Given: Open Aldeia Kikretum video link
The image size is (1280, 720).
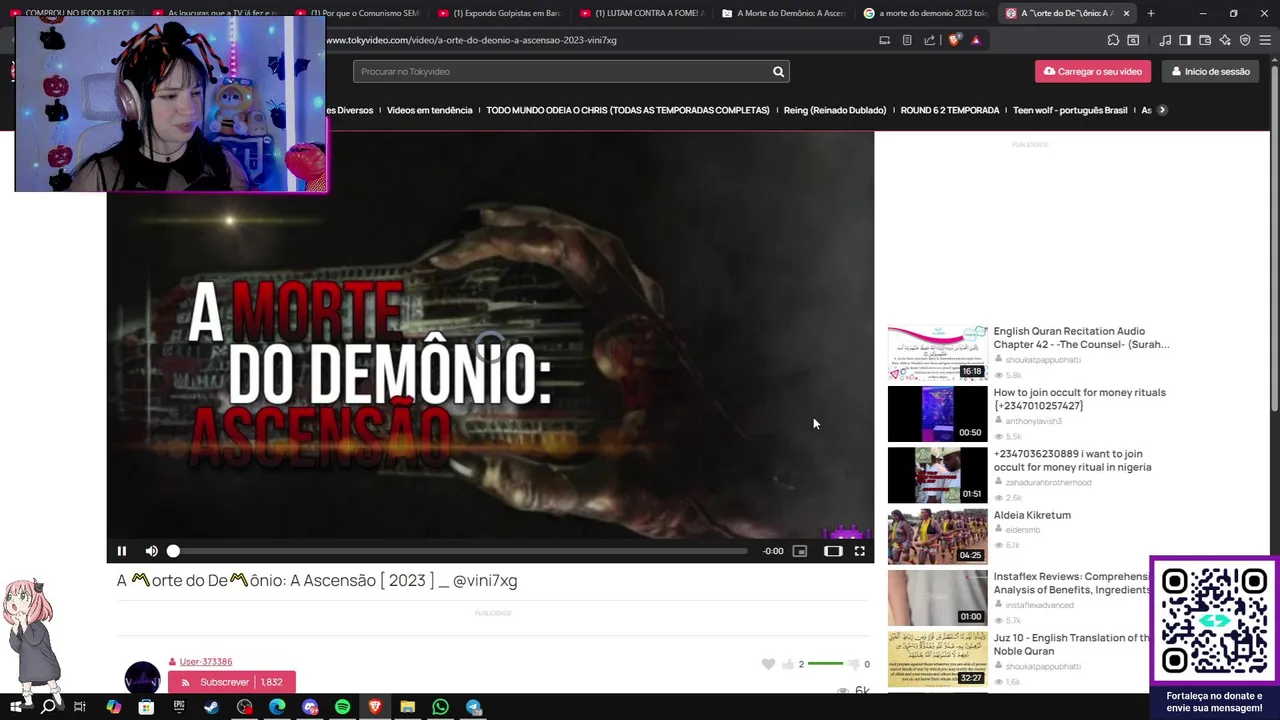Looking at the screenshot, I should click(1032, 515).
